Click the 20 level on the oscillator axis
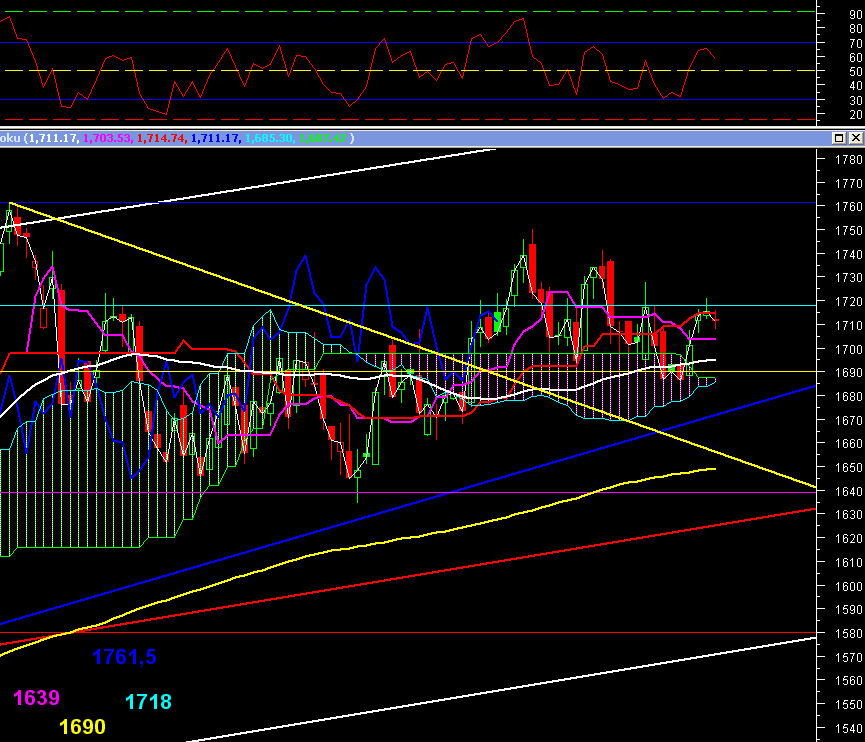Screen dimensions: 865x742 point(856,115)
